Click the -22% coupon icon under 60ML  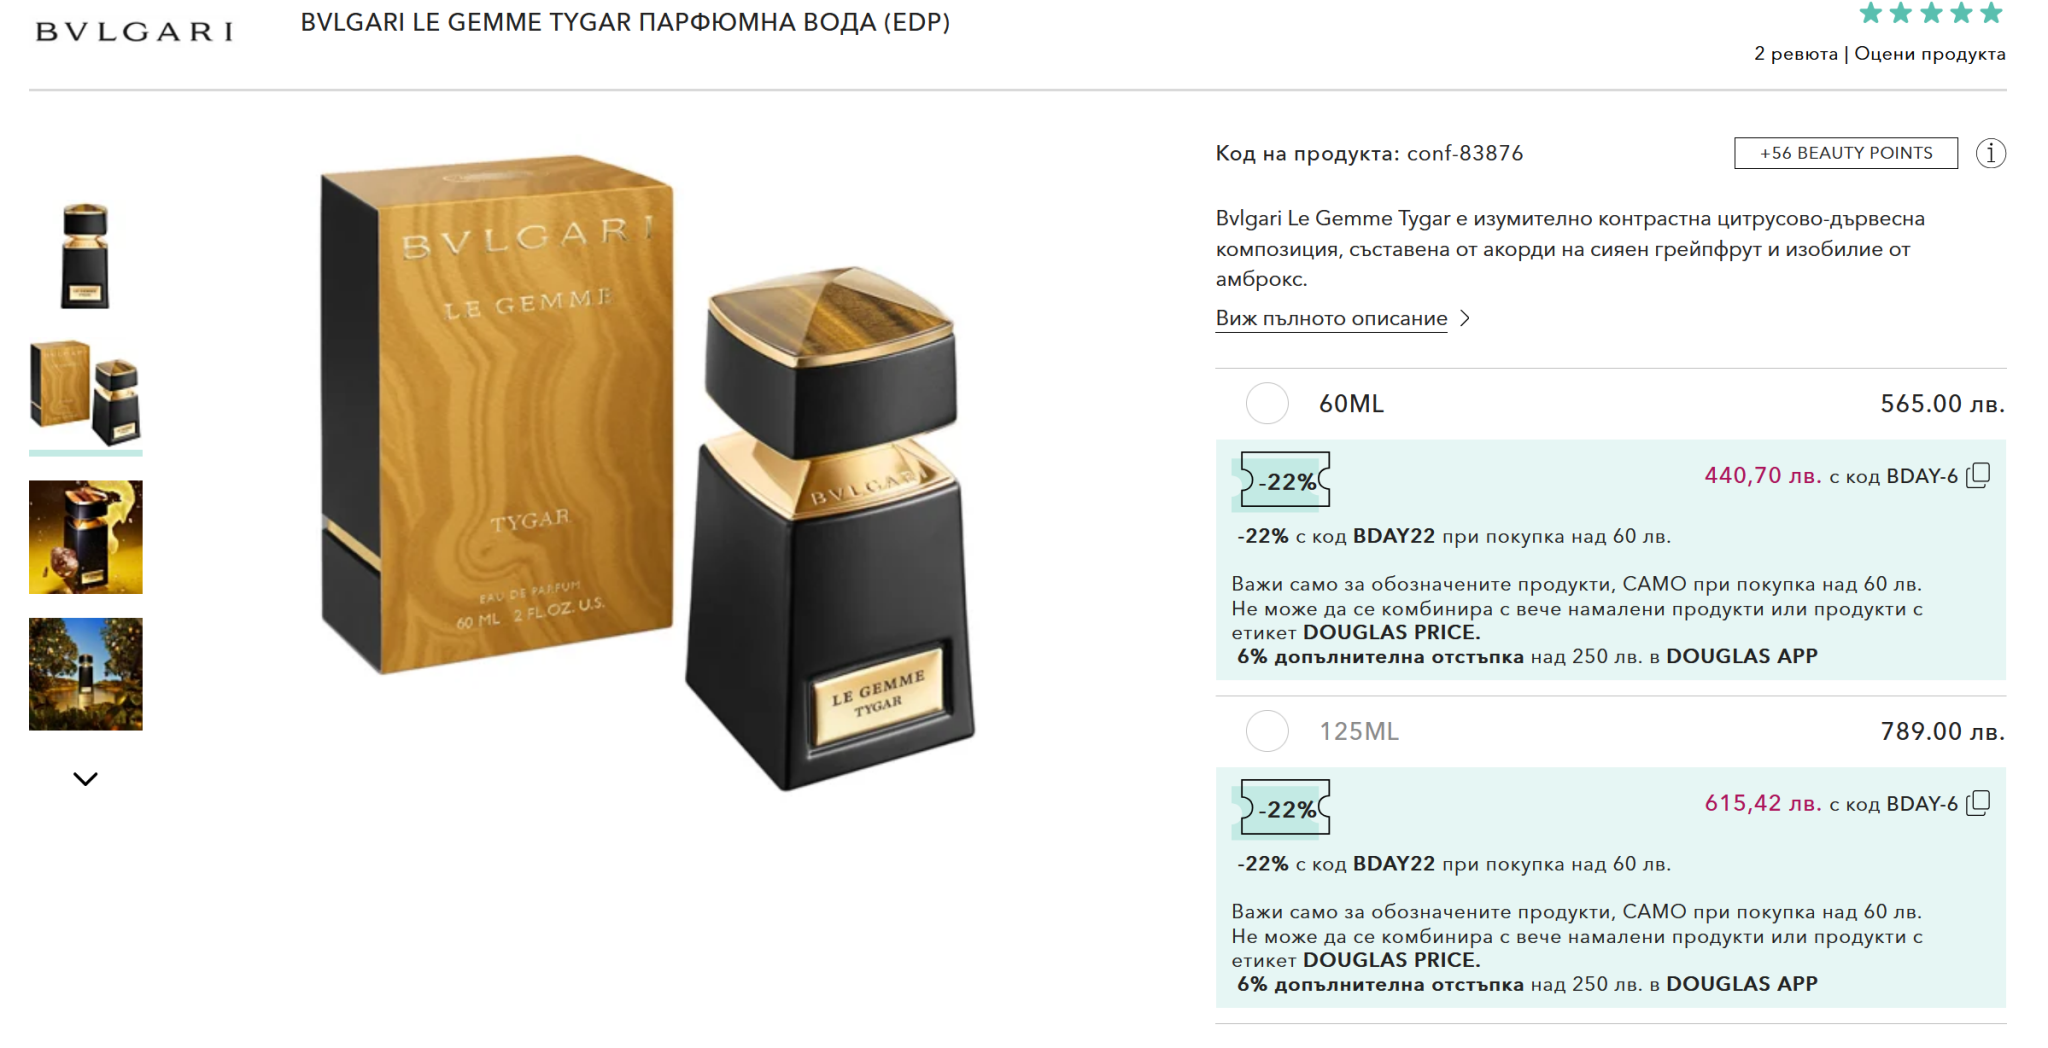pyautogui.click(x=1285, y=480)
